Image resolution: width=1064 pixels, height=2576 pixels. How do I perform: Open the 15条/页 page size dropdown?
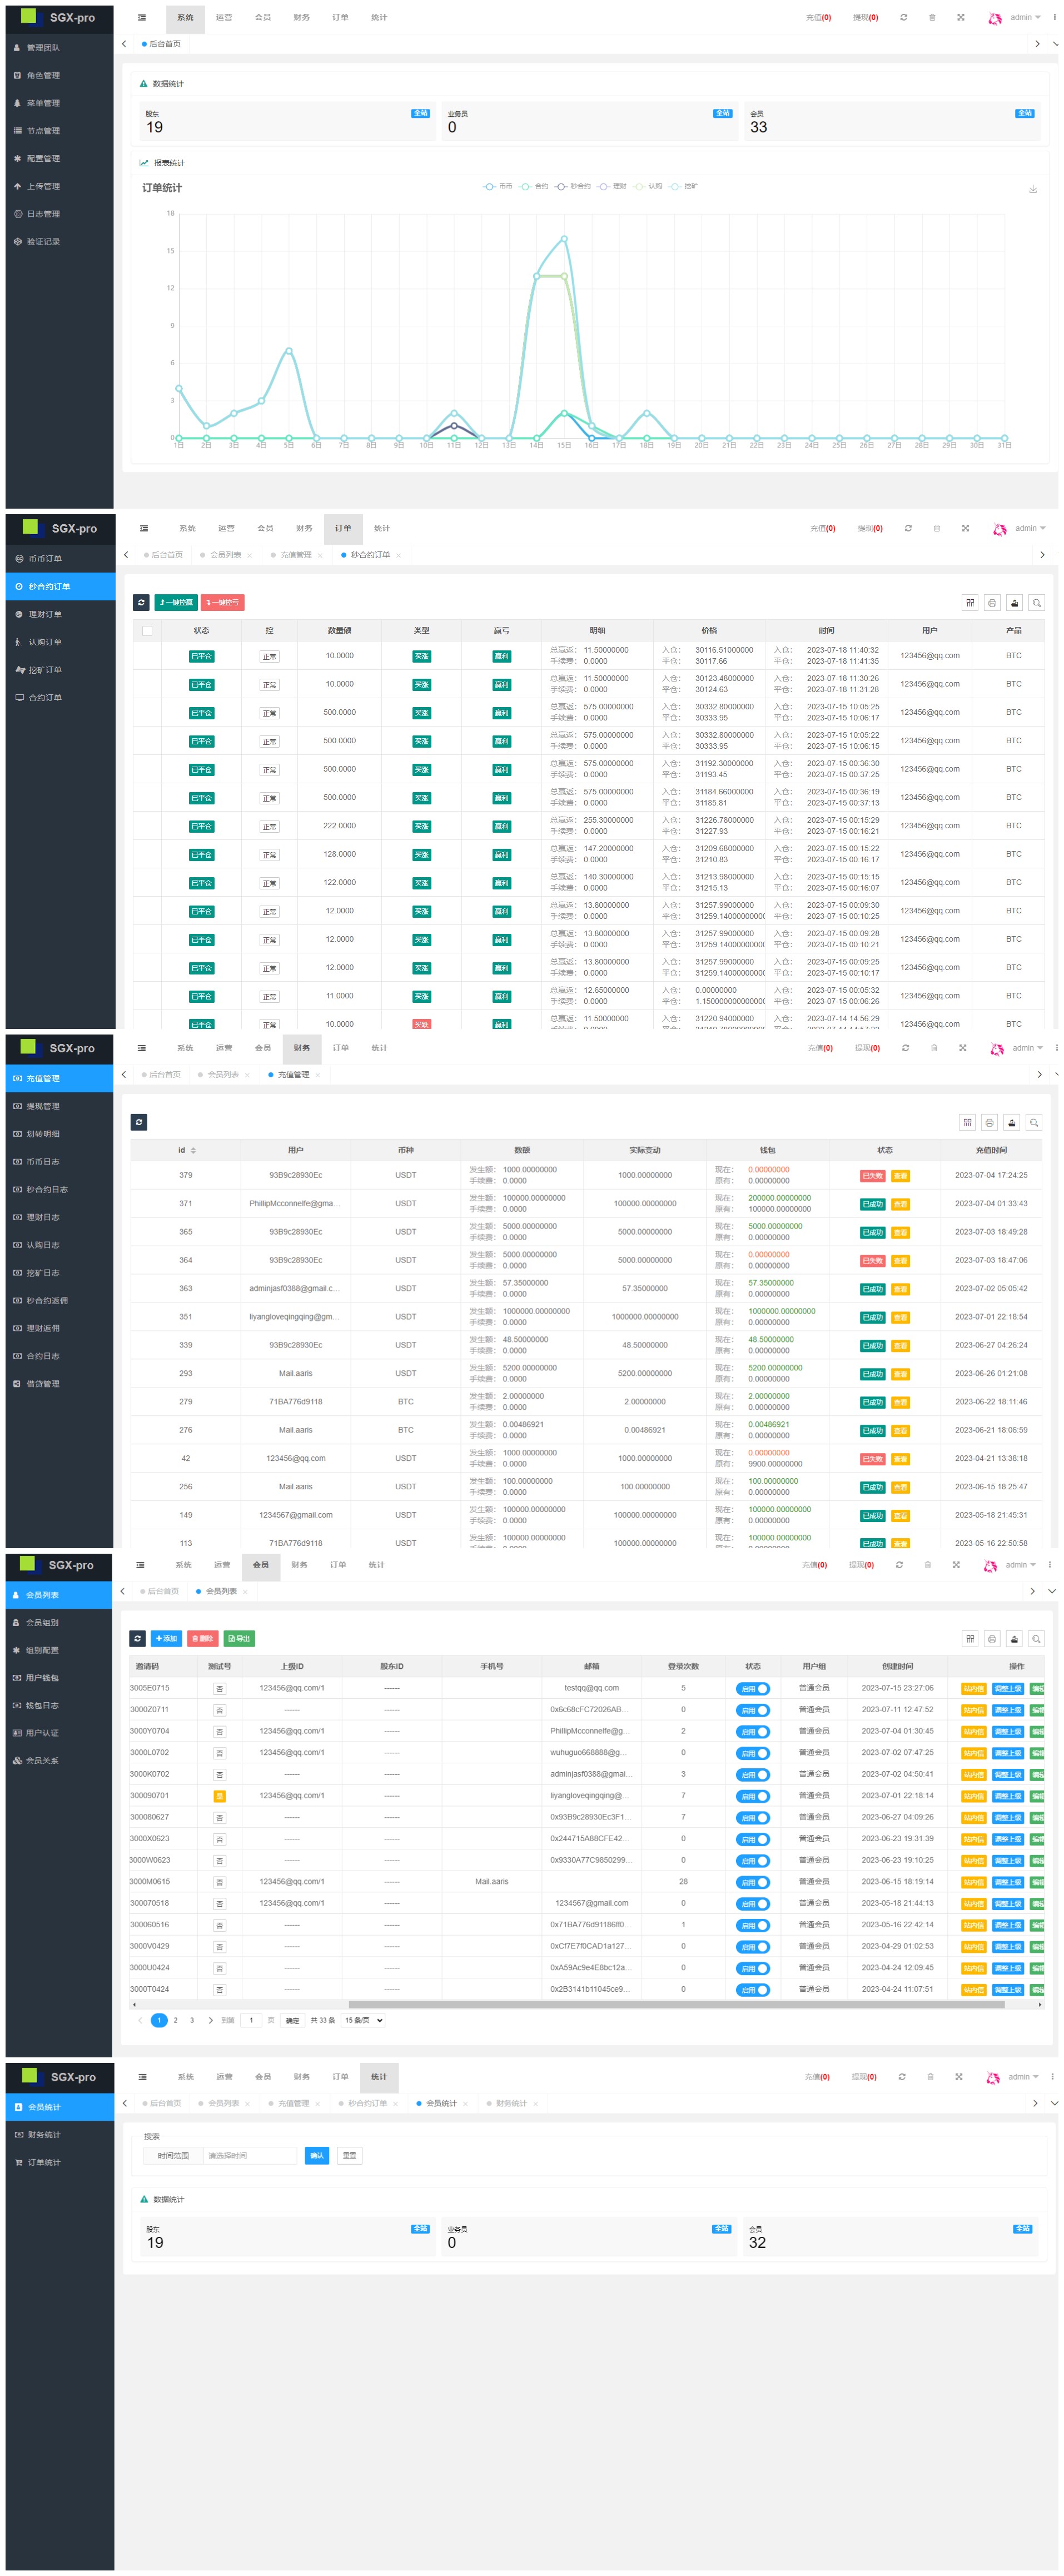pyautogui.click(x=364, y=2020)
